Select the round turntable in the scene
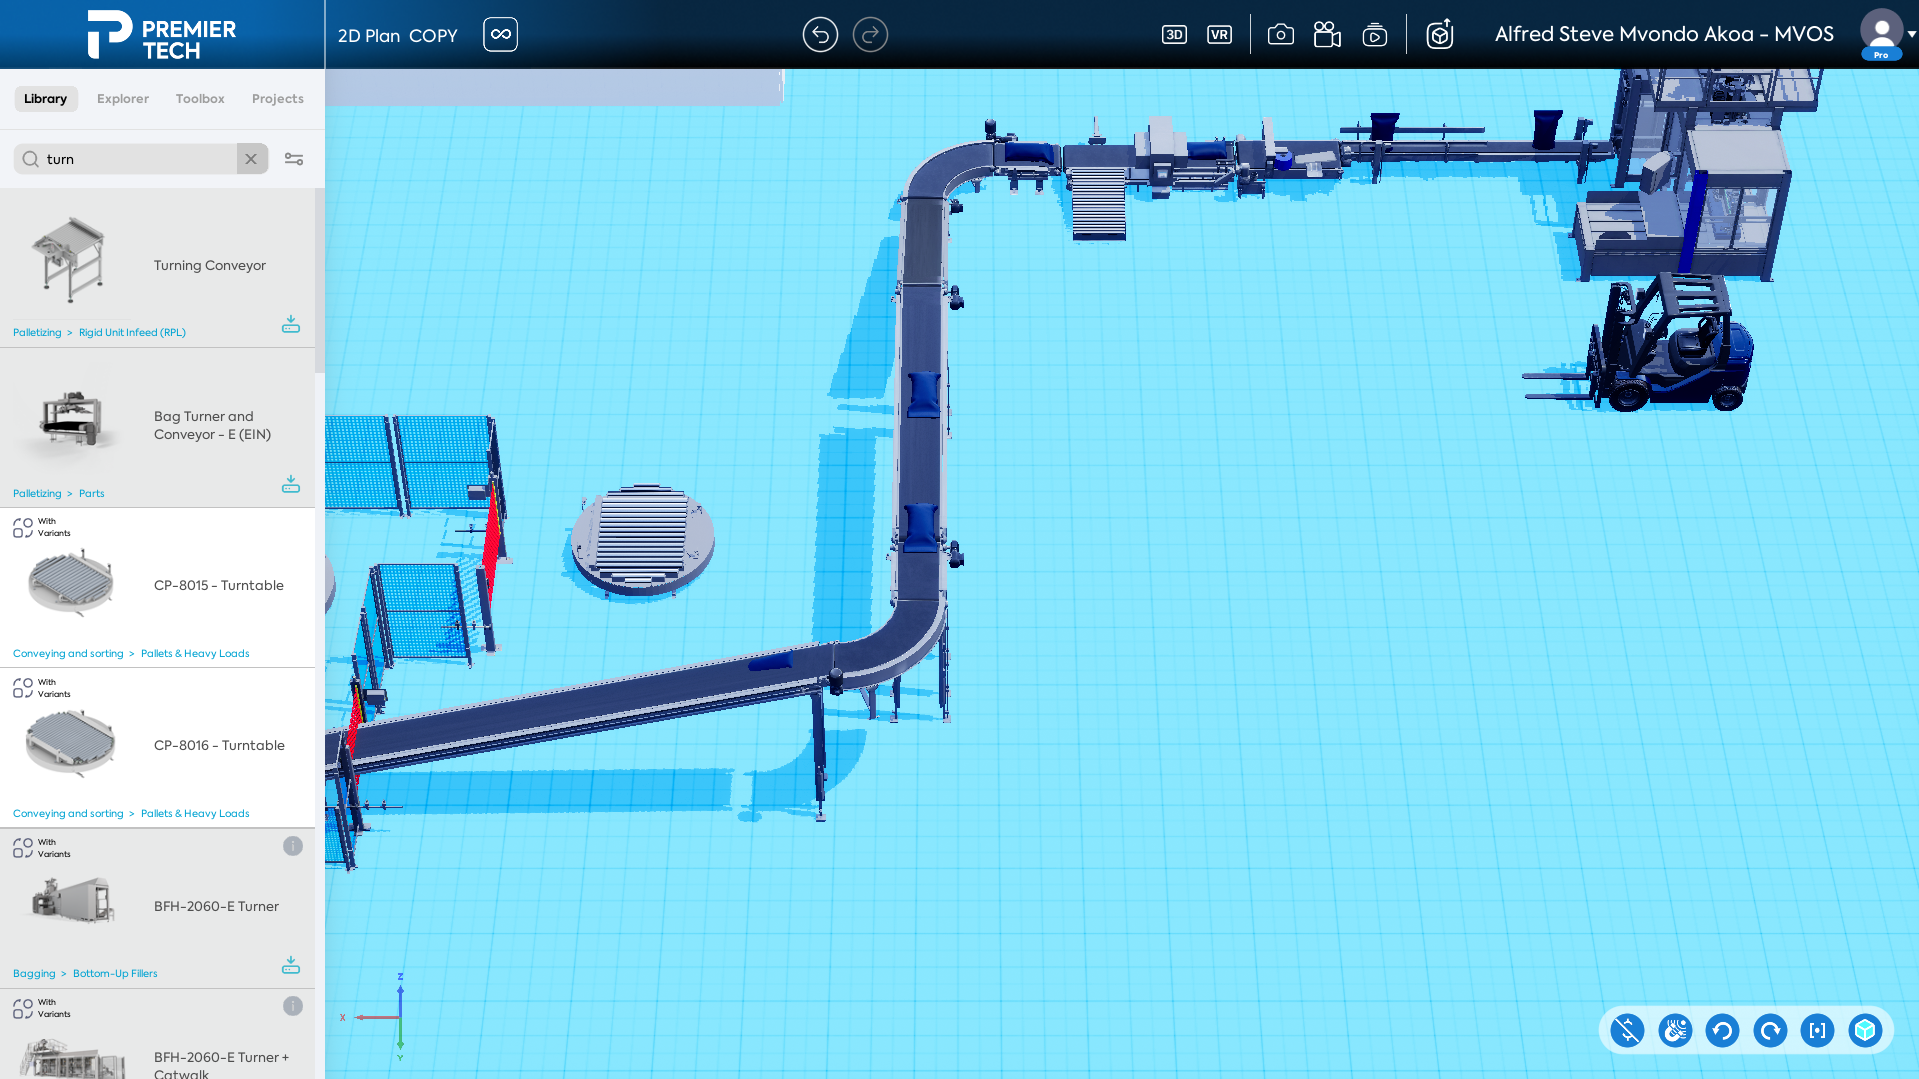The image size is (1919, 1079). pyautogui.click(x=643, y=540)
